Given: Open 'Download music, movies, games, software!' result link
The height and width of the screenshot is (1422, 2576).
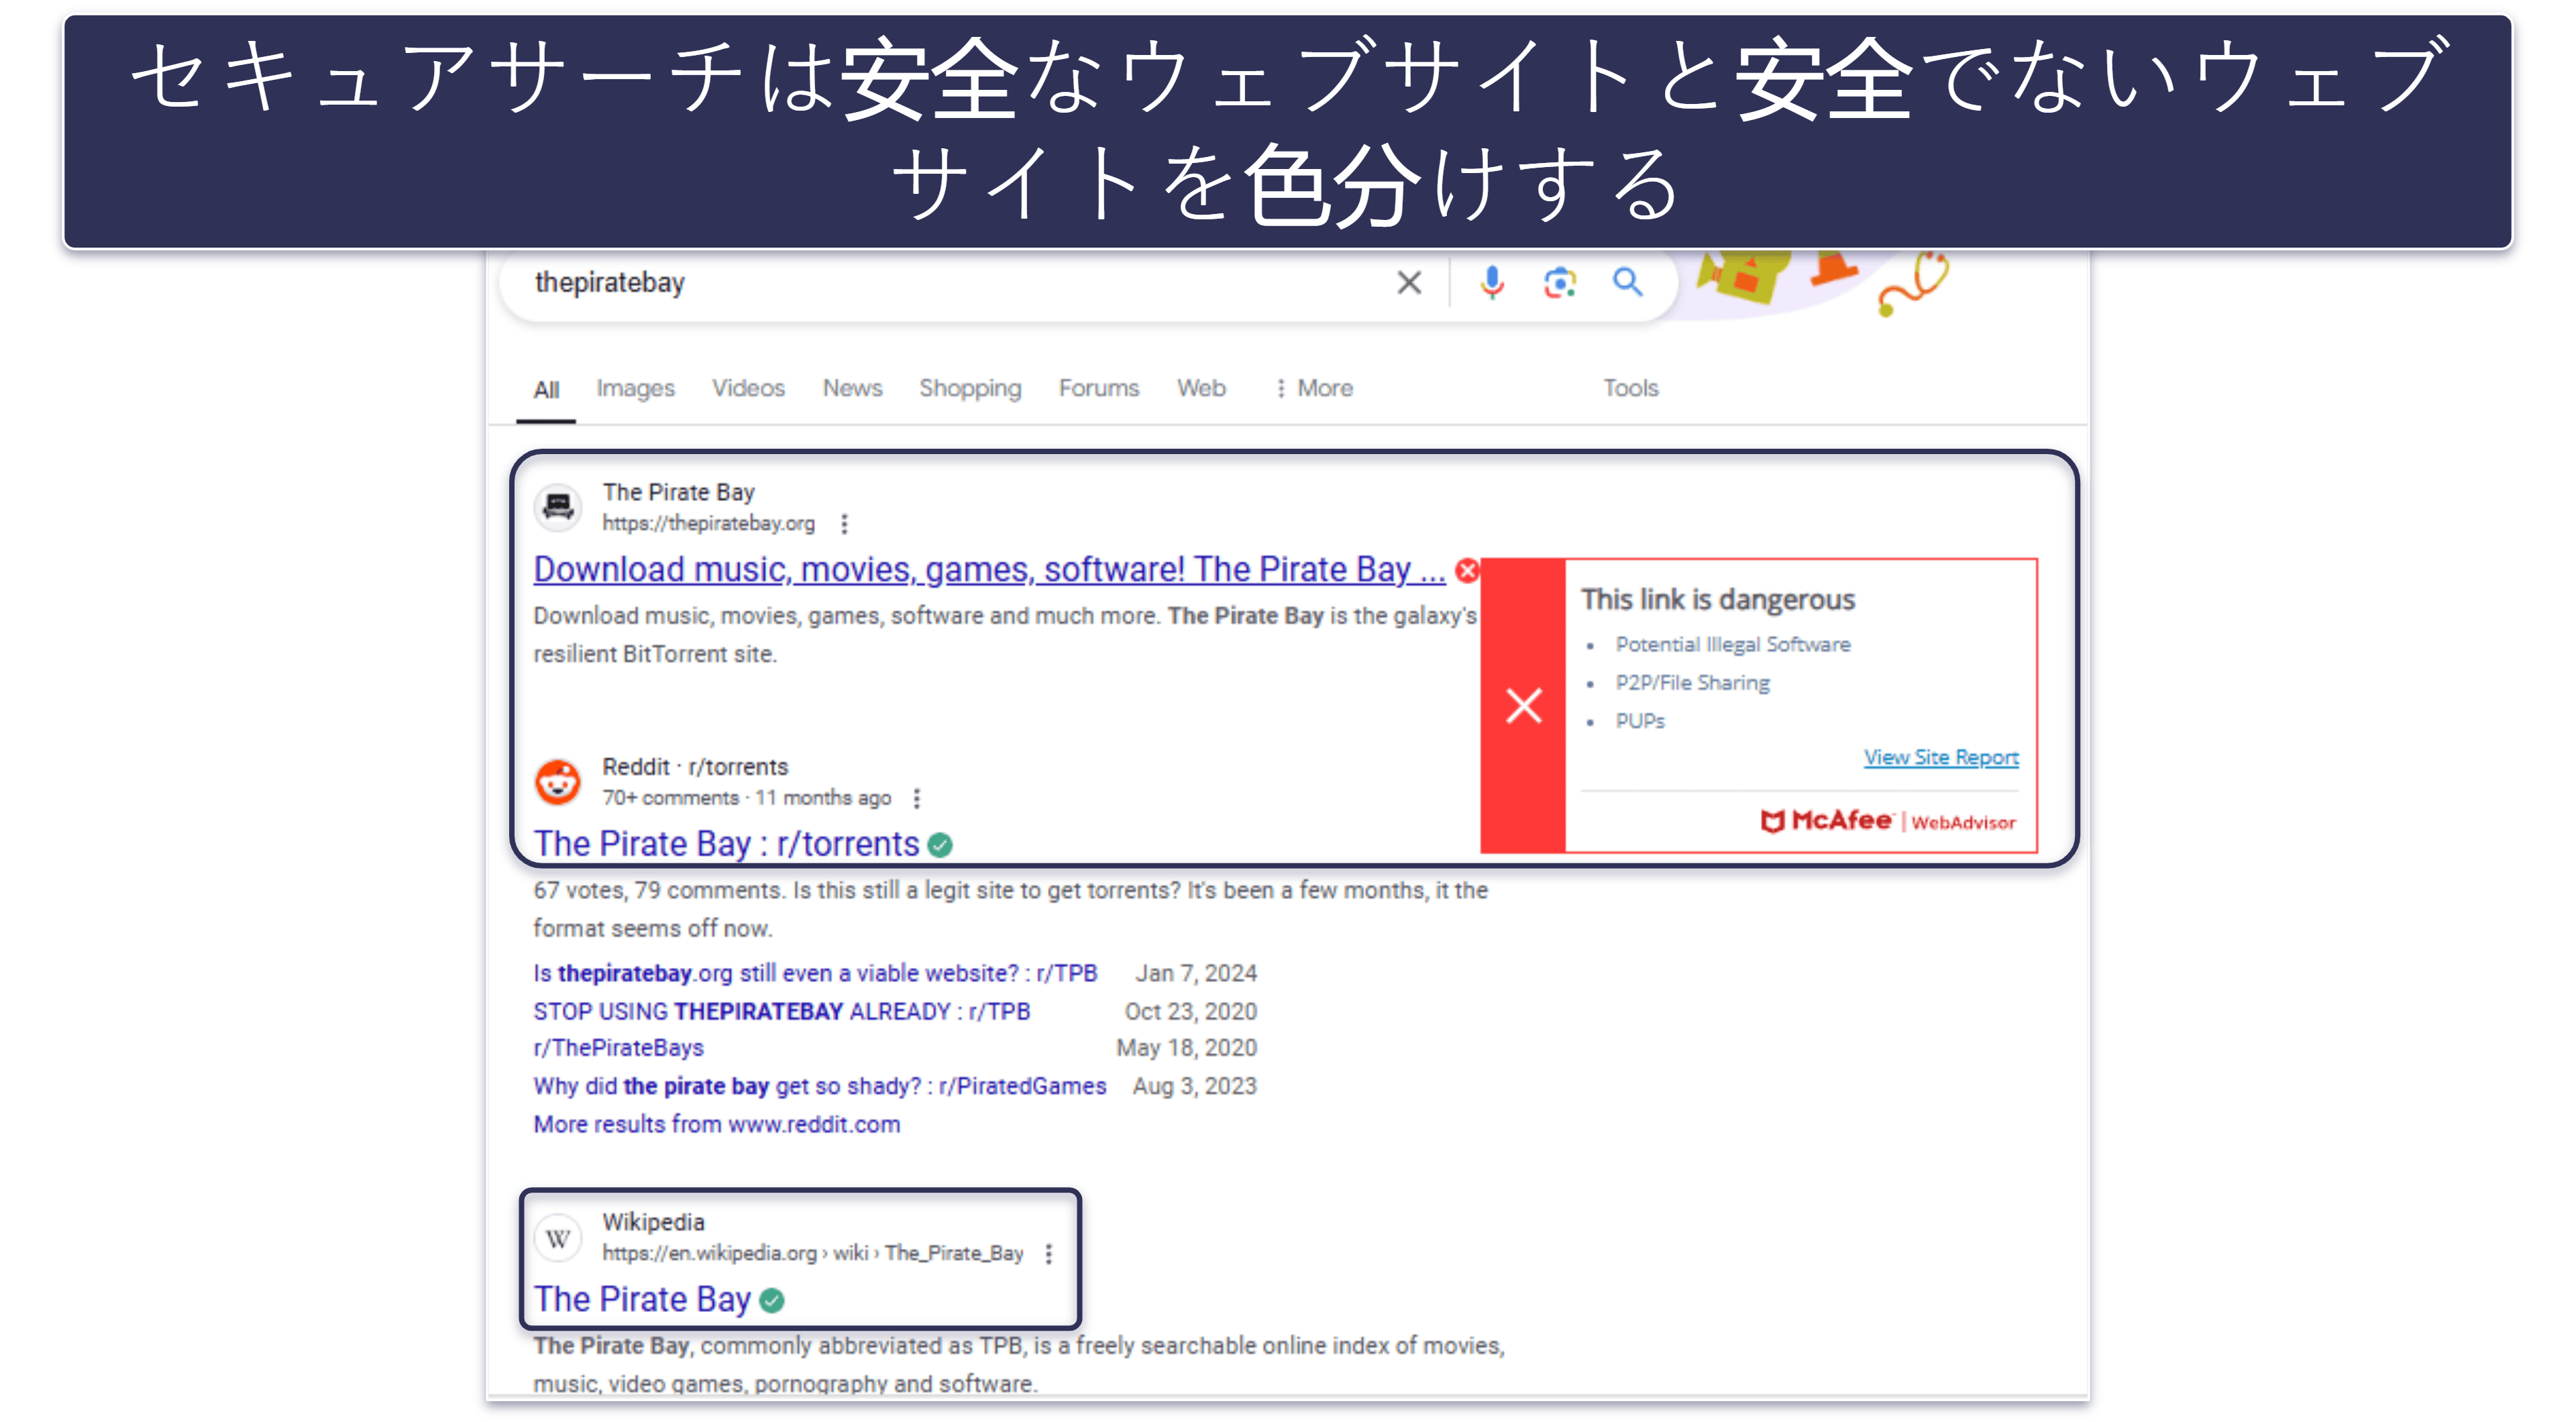Looking at the screenshot, I should tap(989, 569).
